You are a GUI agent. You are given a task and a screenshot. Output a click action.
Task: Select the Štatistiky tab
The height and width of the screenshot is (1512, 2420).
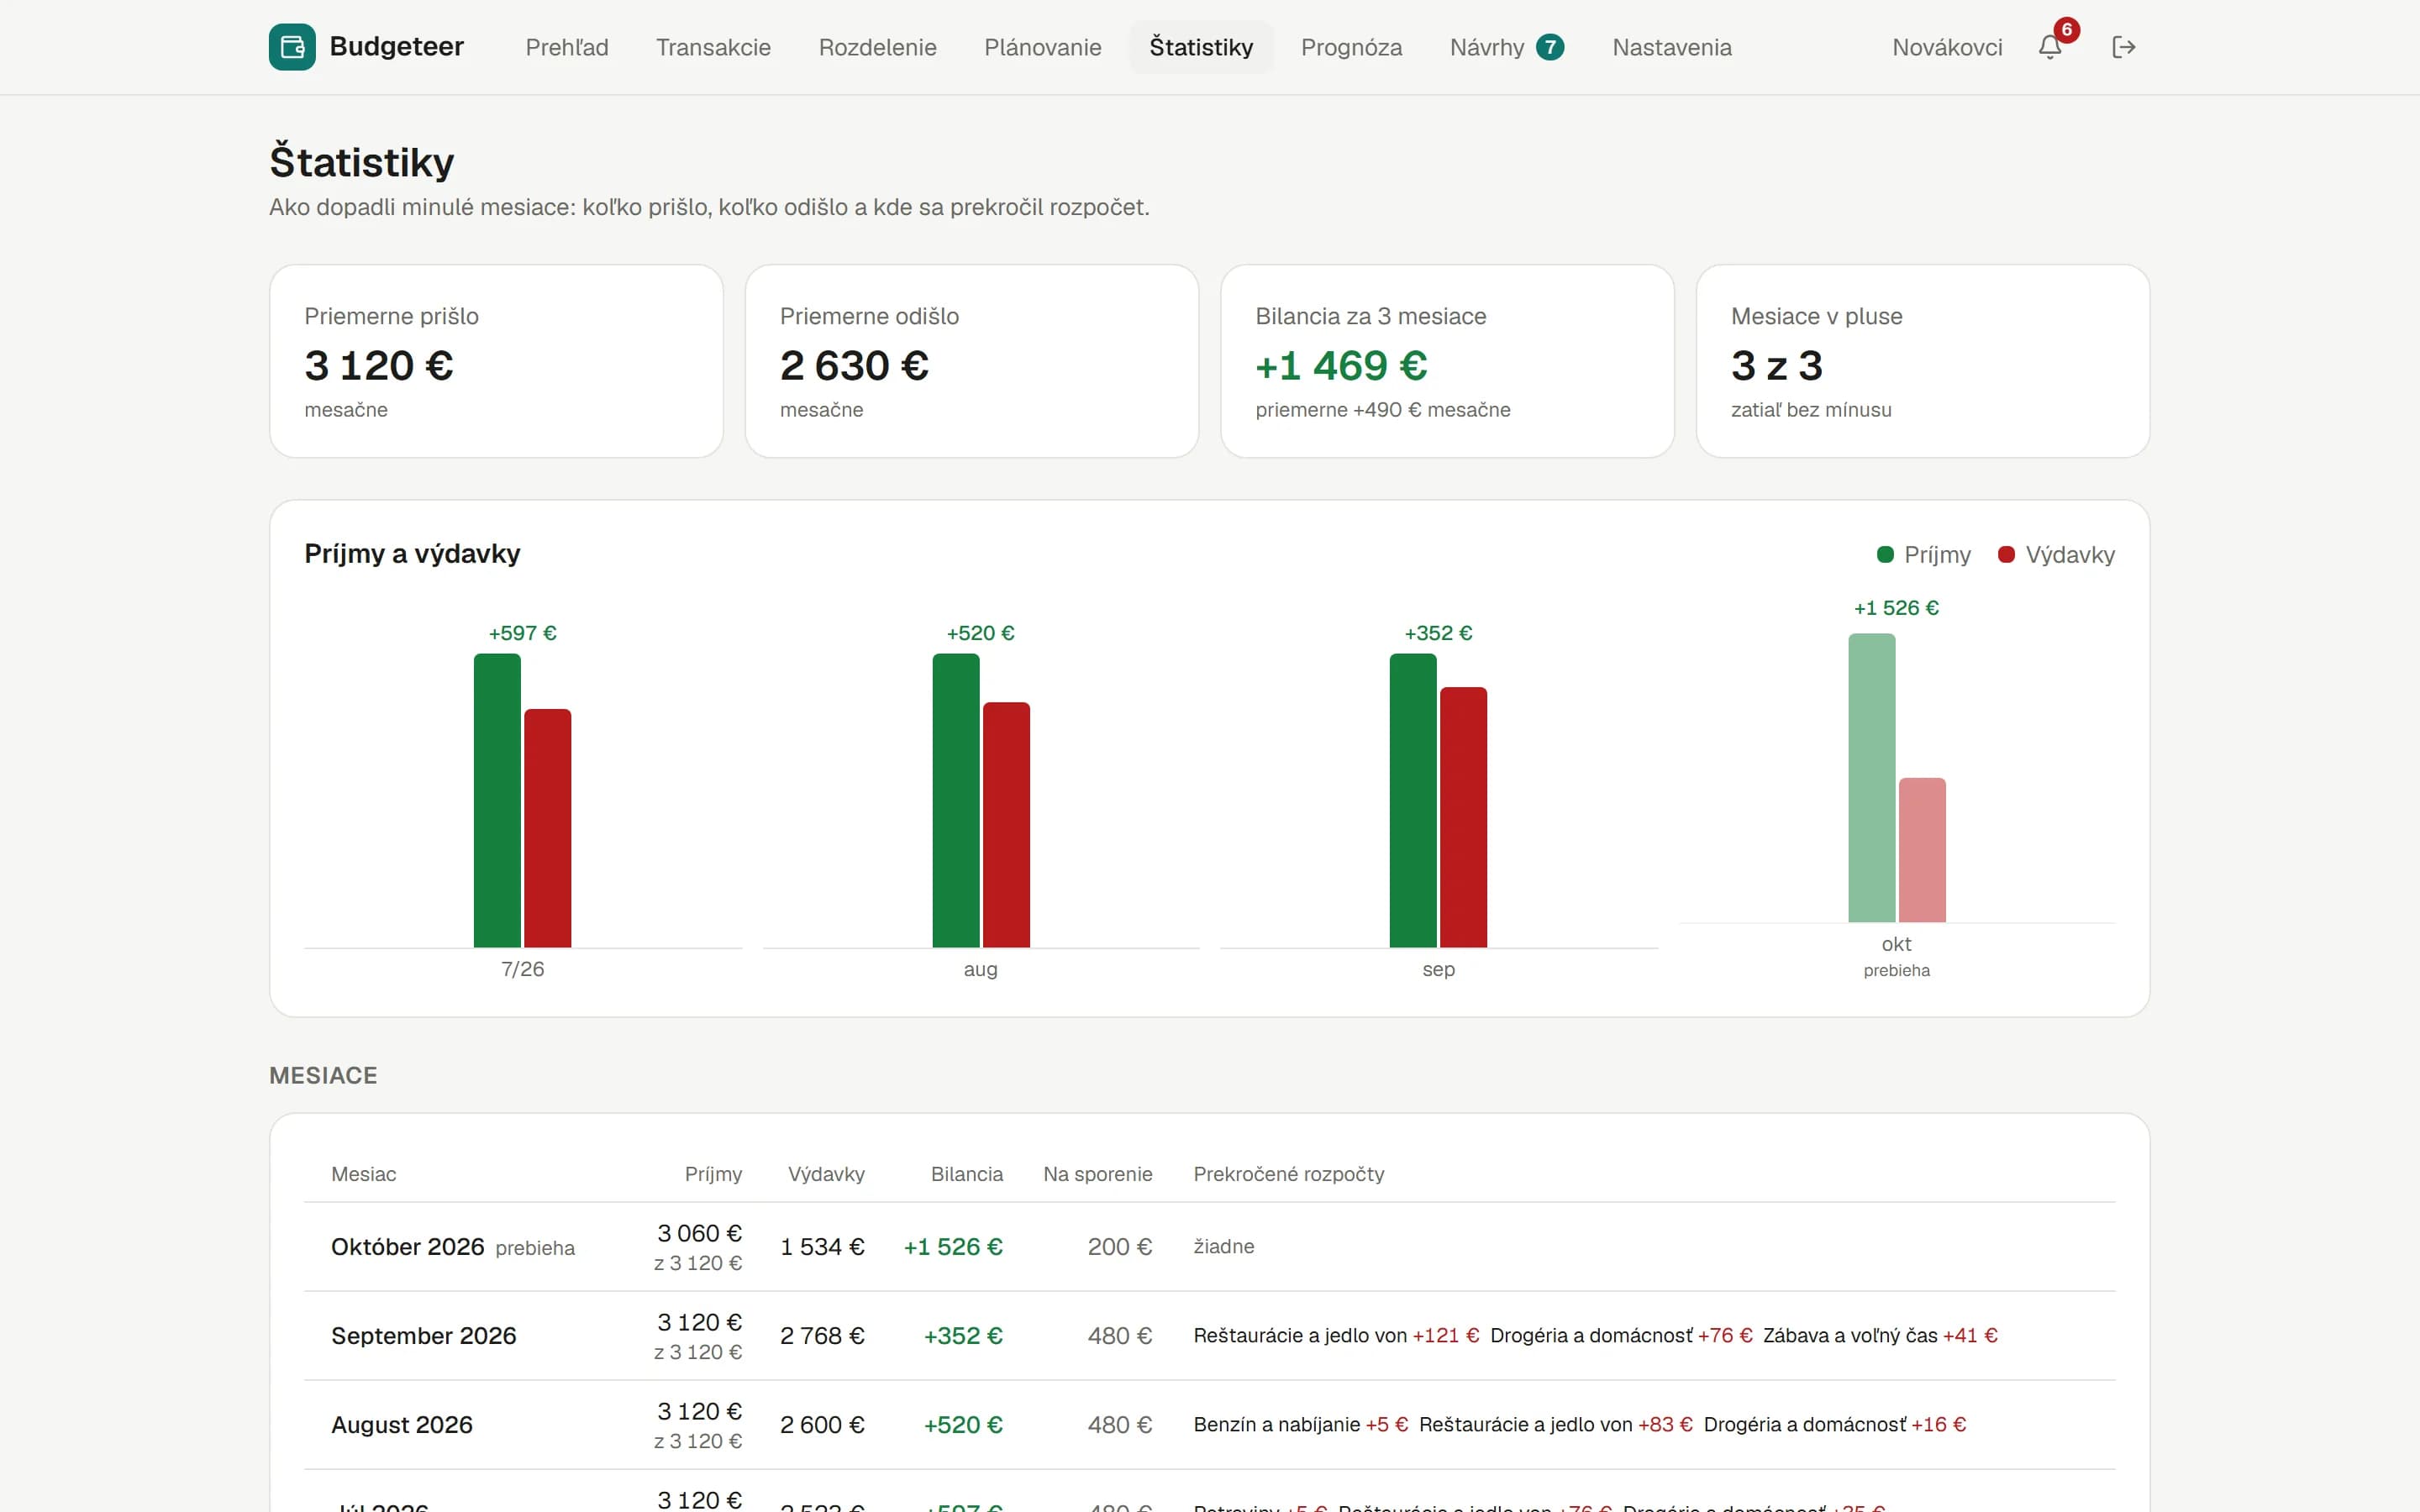click(1201, 47)
